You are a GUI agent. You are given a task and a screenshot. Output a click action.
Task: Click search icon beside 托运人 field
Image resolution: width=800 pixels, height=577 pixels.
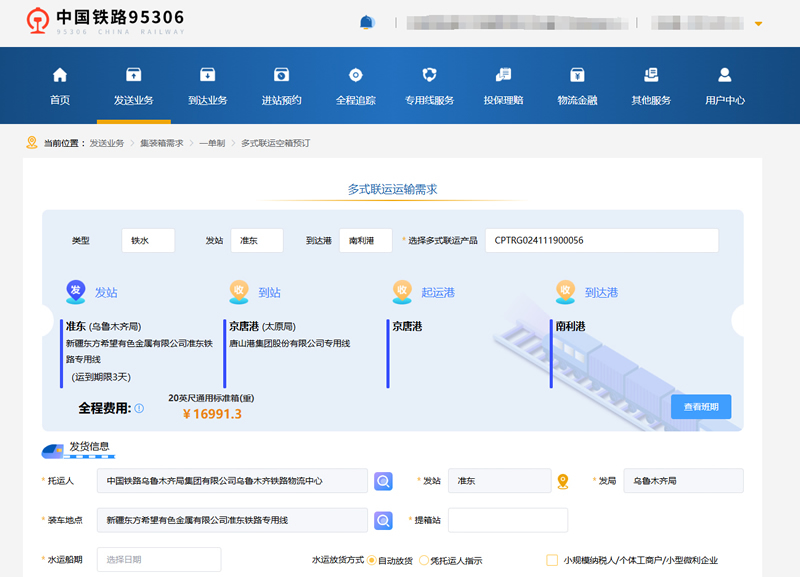[x=384, y=481]
